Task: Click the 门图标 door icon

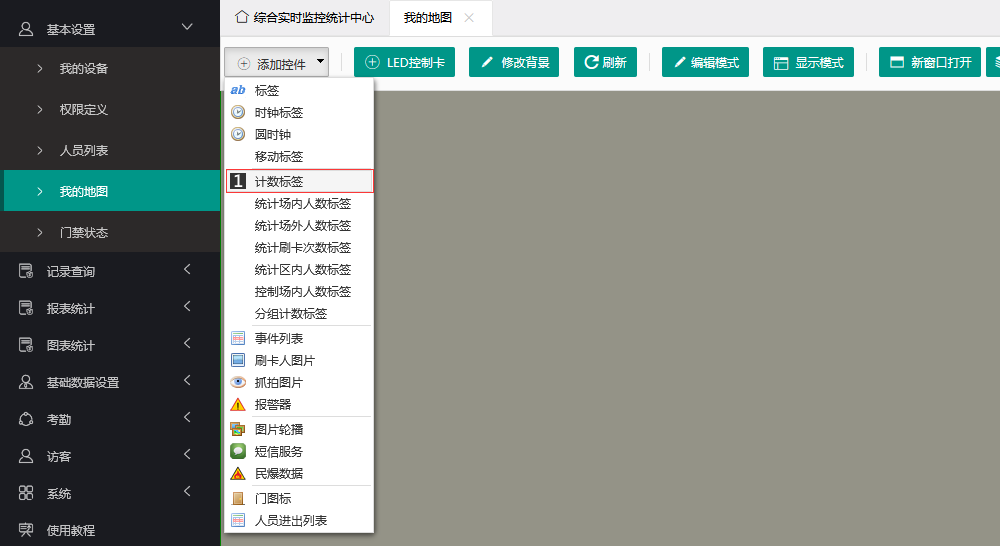Action: [x=238, y=498]
